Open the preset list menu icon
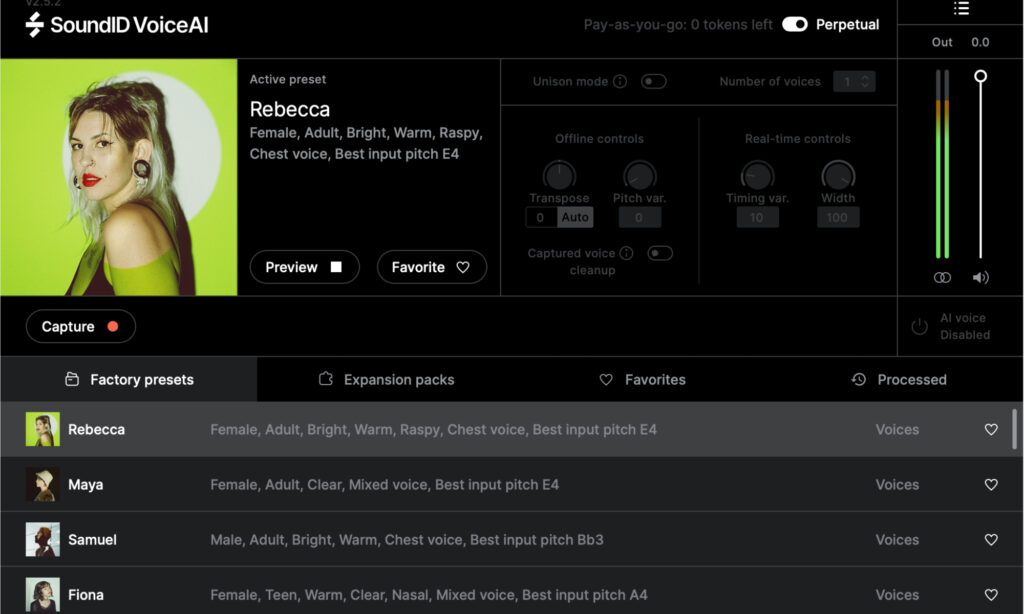1024x614 pixels. point(962,9)
